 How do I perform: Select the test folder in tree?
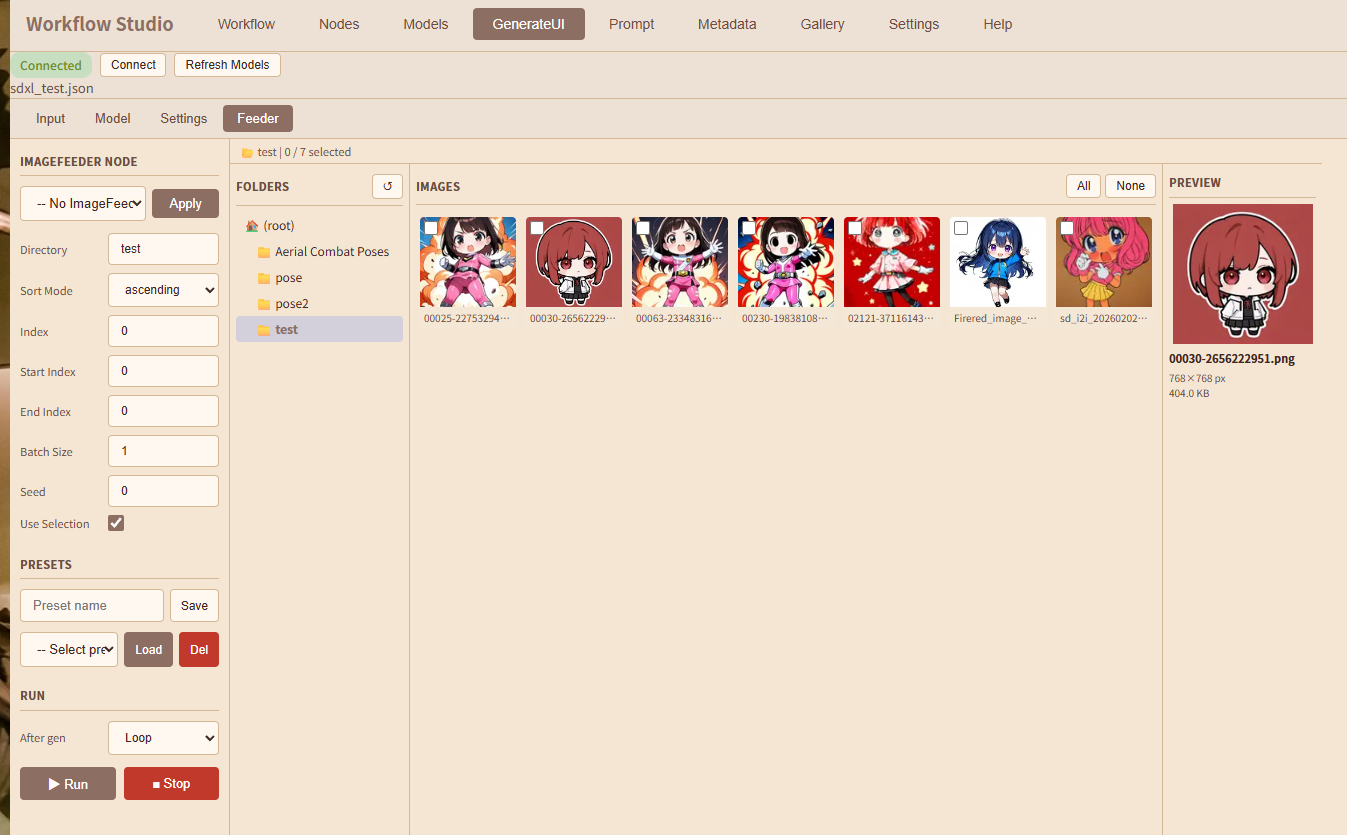(319, 330)
